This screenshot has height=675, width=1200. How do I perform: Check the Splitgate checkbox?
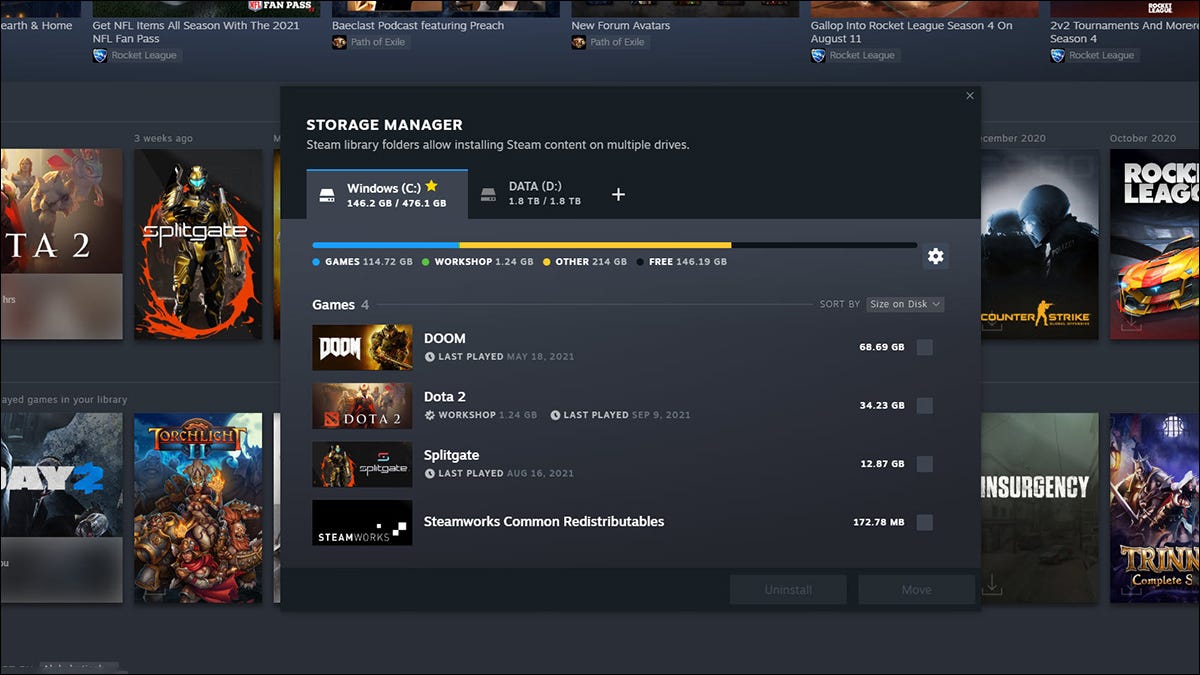tap(924, 464)
